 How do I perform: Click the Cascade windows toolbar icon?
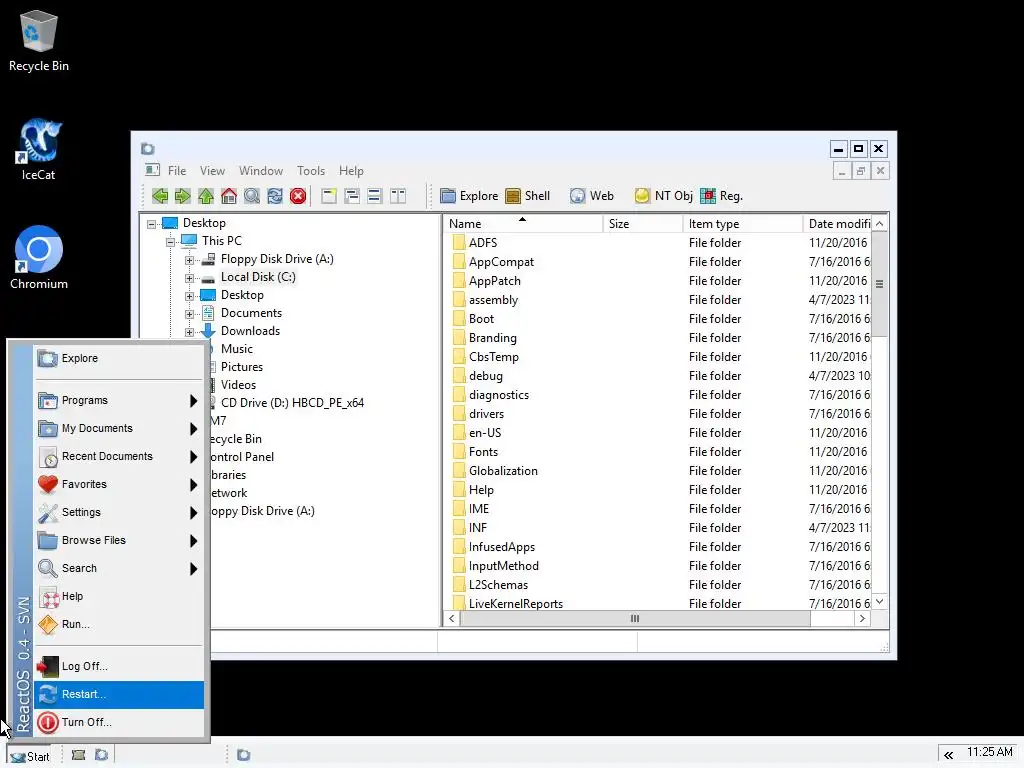pos(352,196)
